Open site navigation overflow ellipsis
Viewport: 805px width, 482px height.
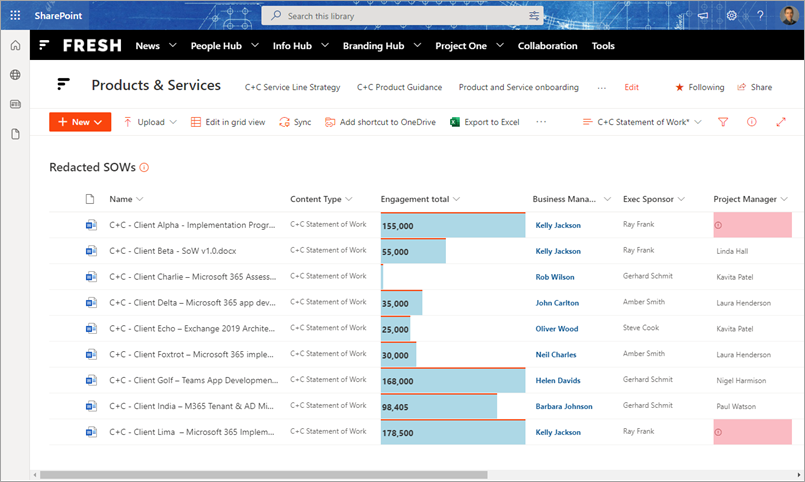(x=602, y=88)
